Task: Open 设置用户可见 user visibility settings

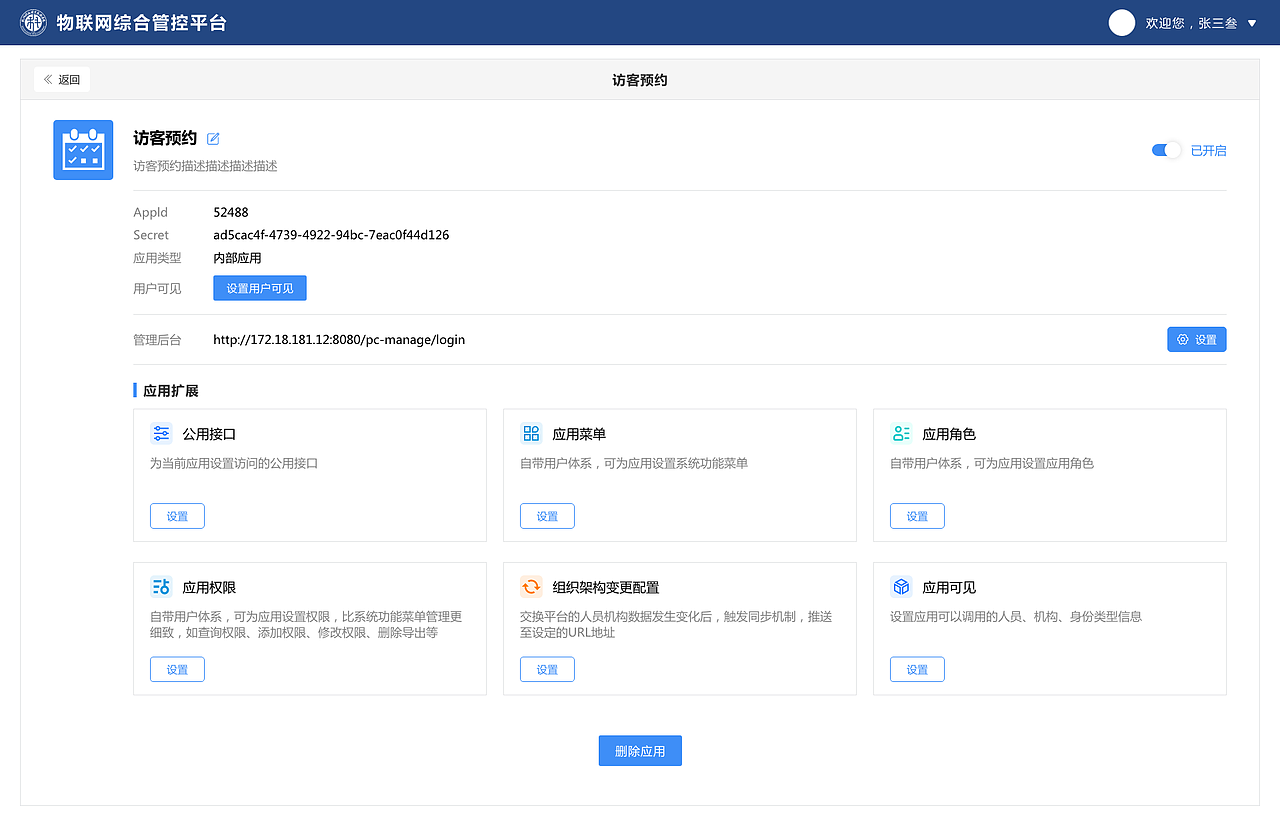Action: coord(259,287)
